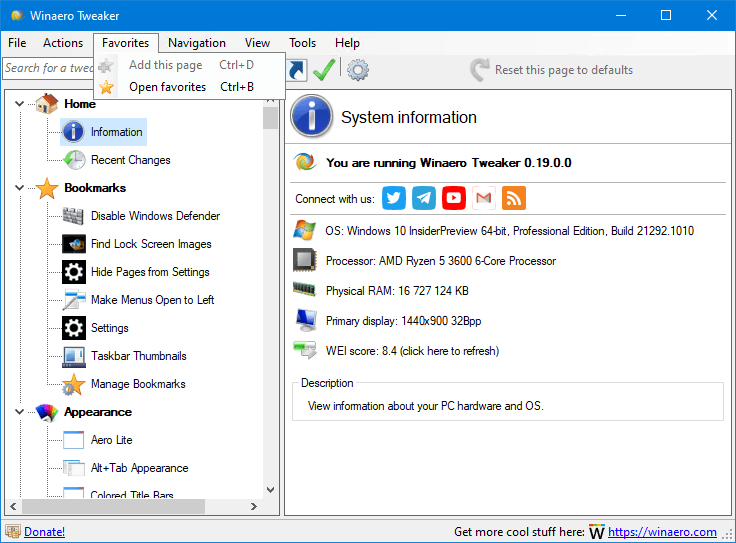Click the OS Windows 10 build text
736x543 pixels.
509,231
